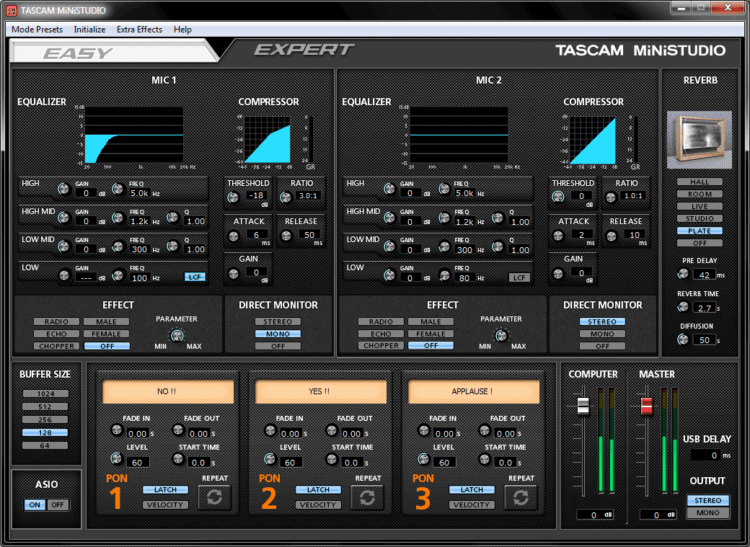750x547 pixels.
Task: Enable the MIC 2 LCF low cut filter
Action: click(x=519, y=277)
